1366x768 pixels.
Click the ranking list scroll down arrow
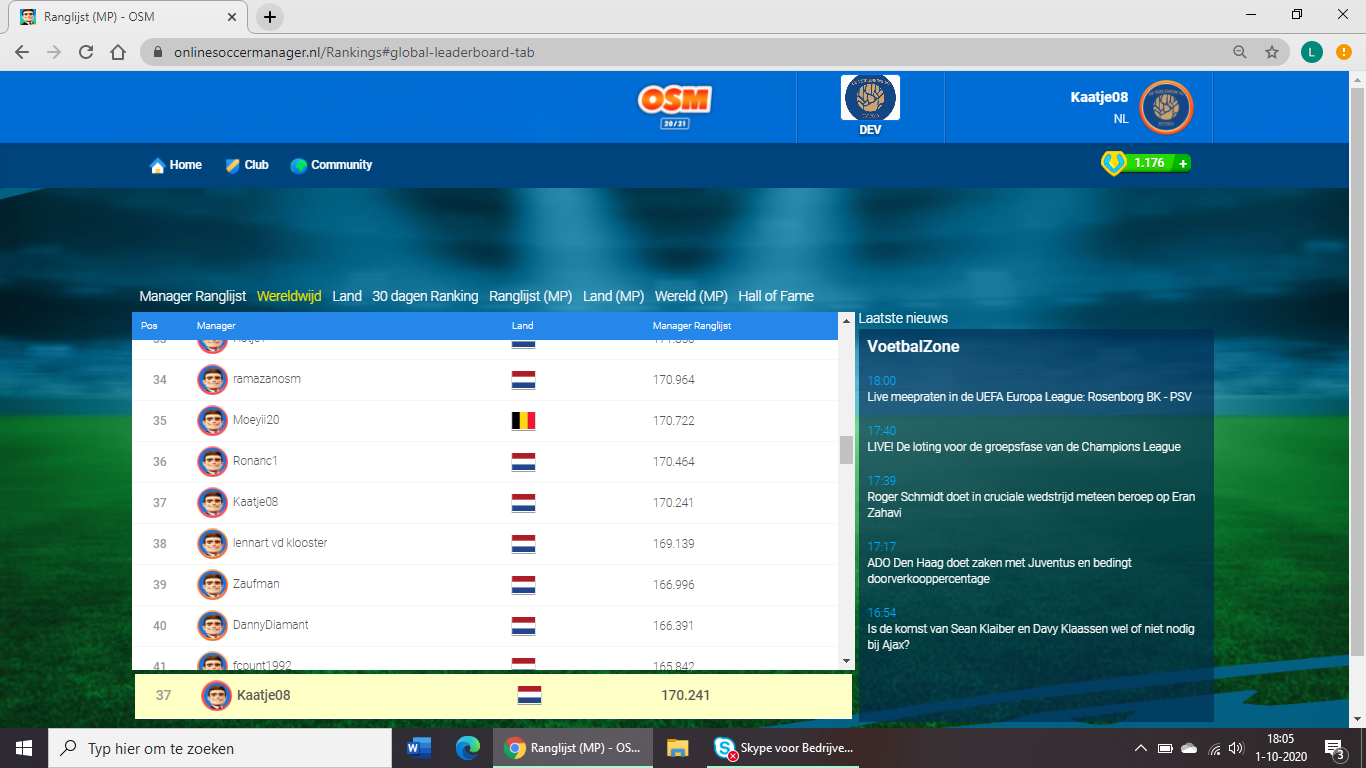click(846, 661)
